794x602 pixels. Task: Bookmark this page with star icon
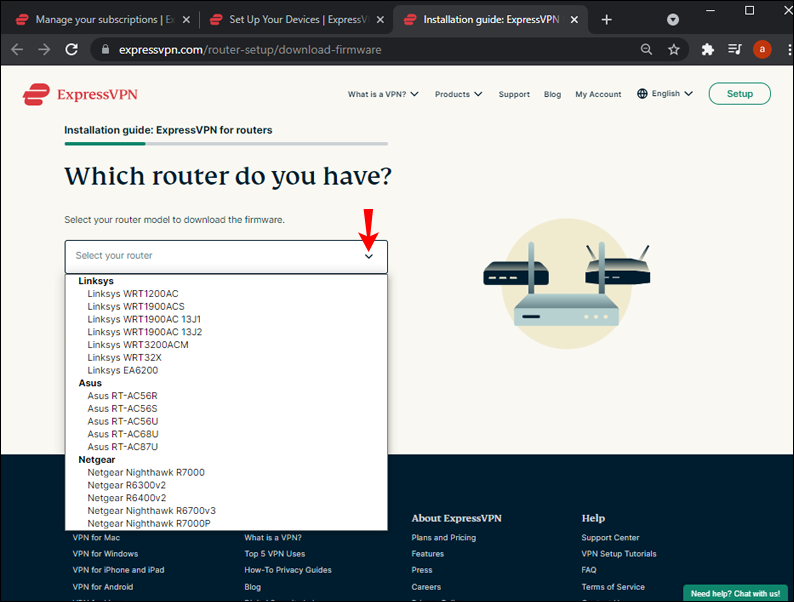click(x=674, y=49)
